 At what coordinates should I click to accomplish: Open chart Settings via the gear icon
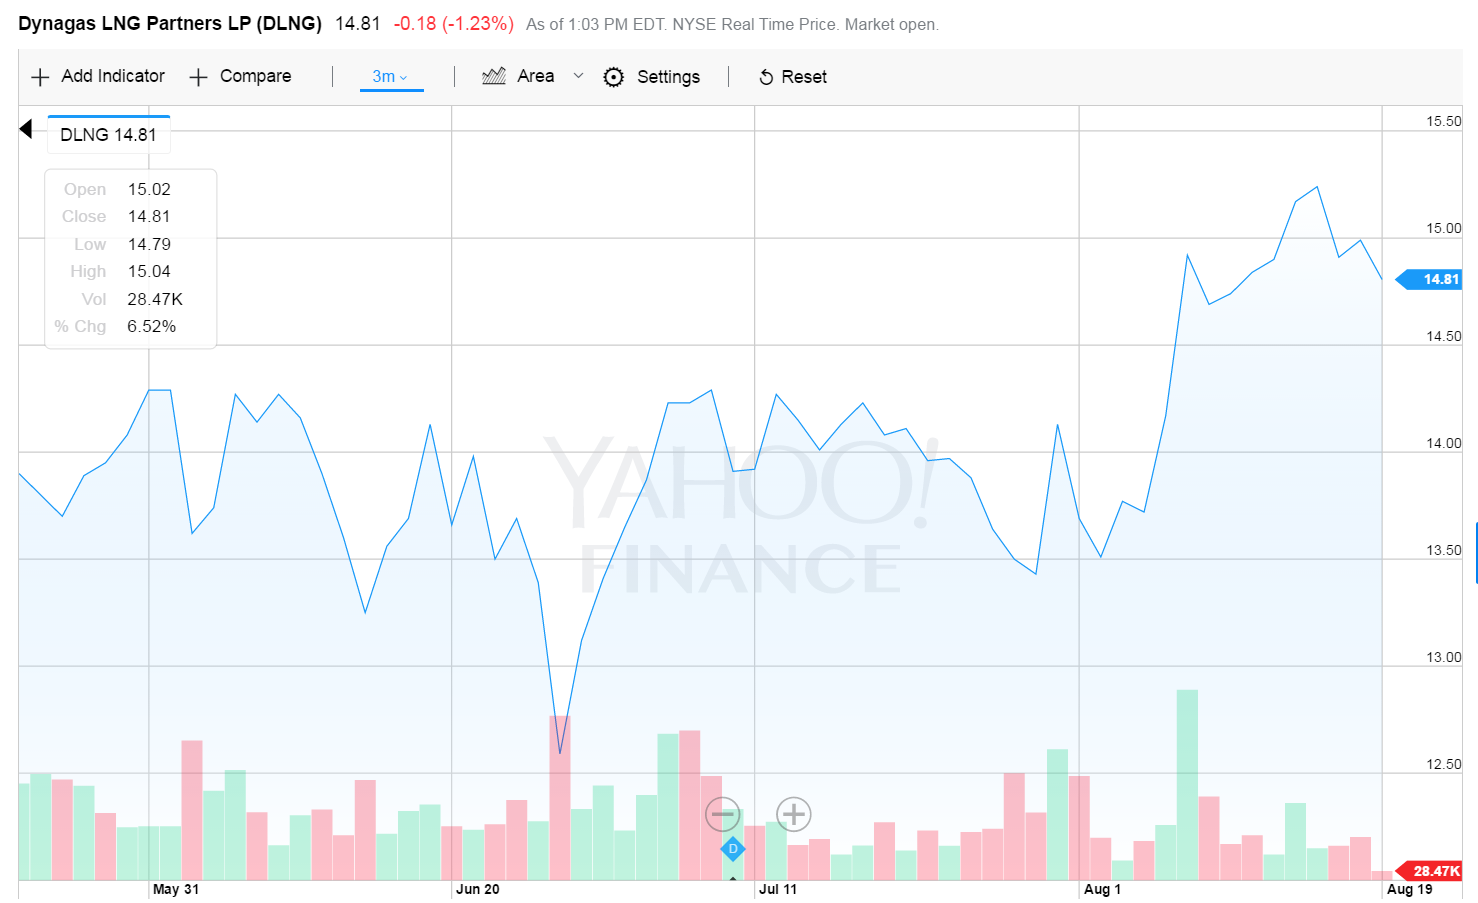click(613, 76)
